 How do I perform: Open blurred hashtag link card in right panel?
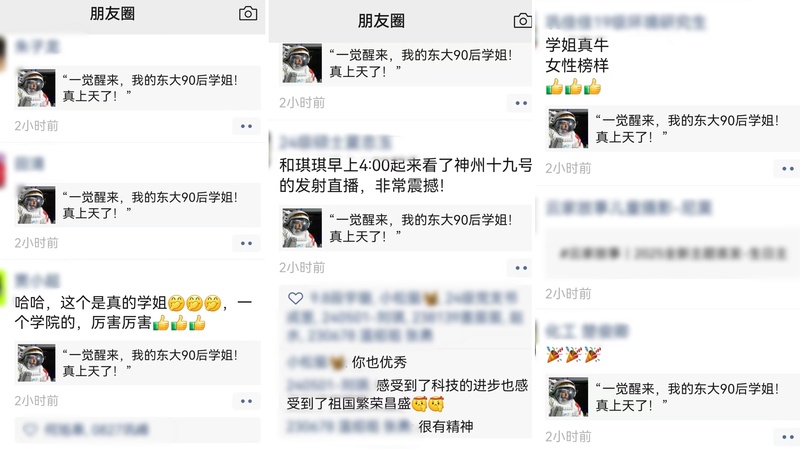pyautogui.click(x=672, y=254)
